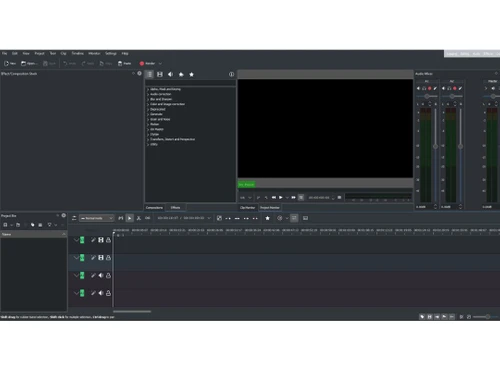
Task: Create a folder in Project Bin toolbar
Action: point(18,225)
